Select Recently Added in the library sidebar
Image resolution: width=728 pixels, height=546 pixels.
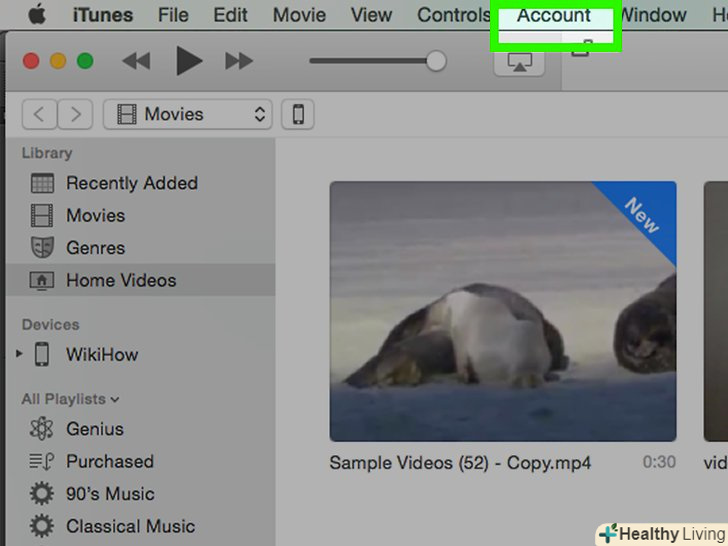tap(131, 183)
